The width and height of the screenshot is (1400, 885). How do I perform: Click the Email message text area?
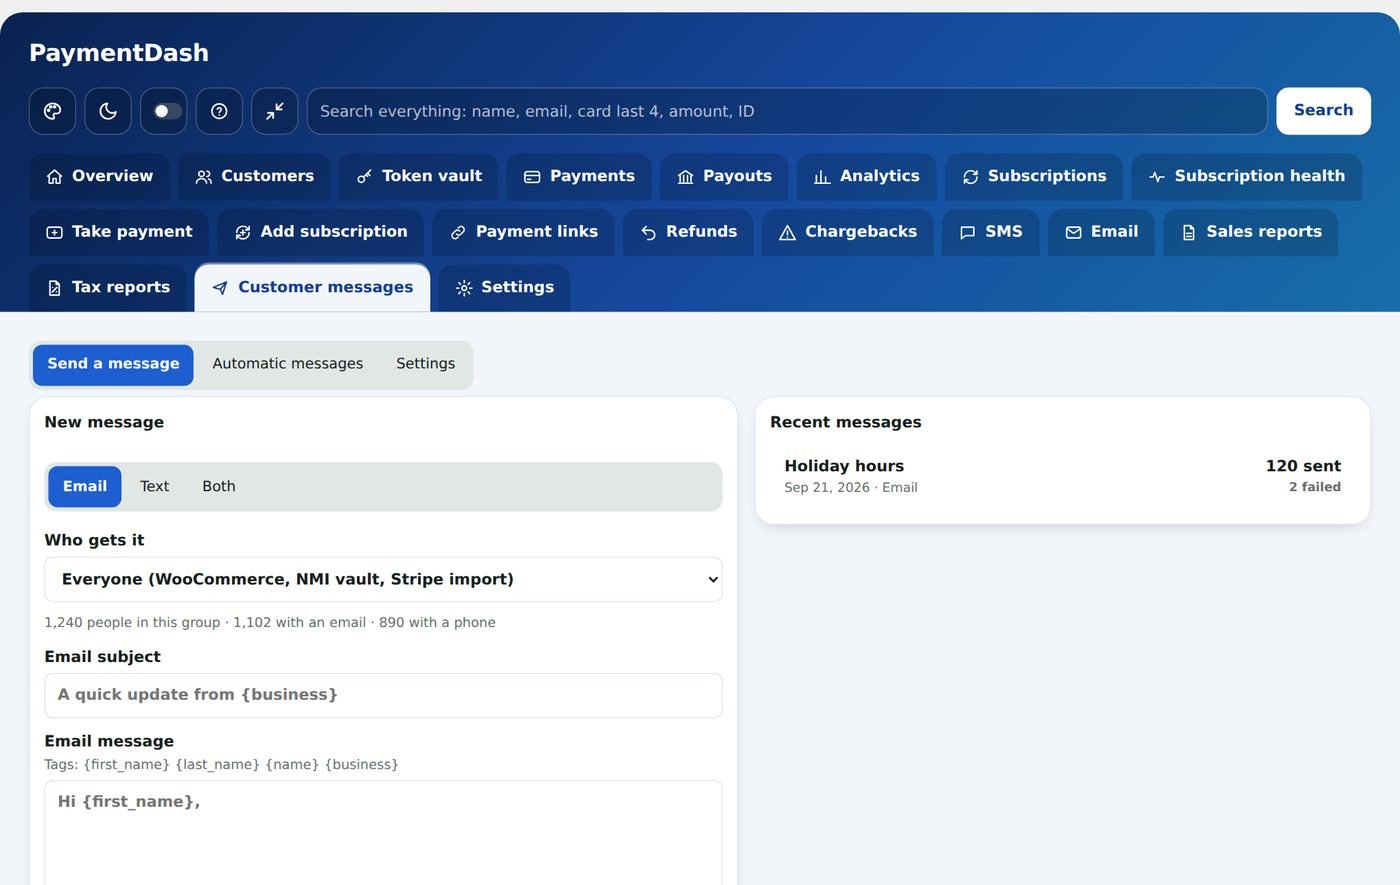pyautogui.click(x=383, y=833)
